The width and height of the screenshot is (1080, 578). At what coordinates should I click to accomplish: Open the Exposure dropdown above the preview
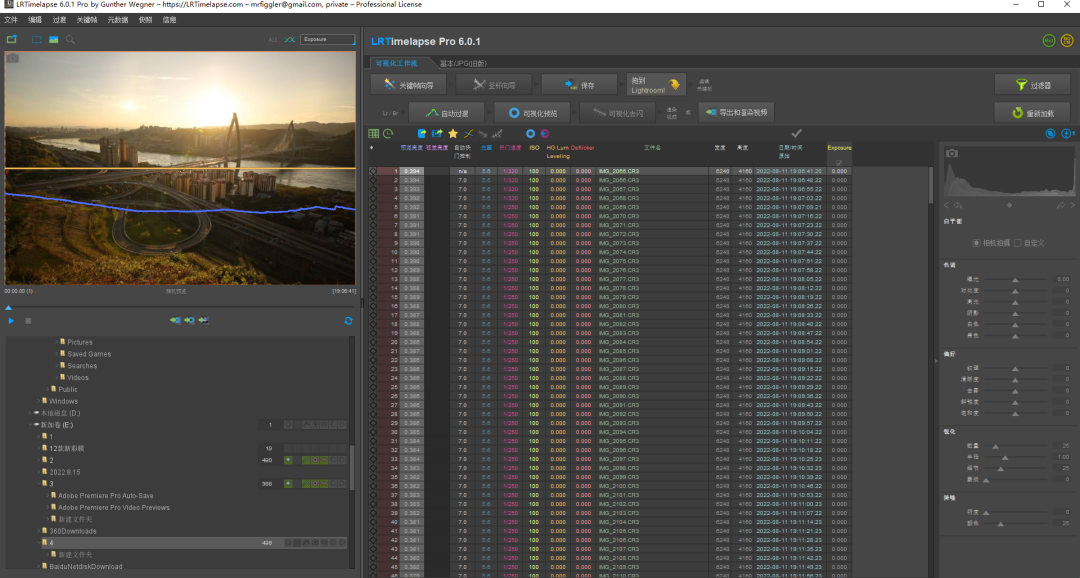tap(328, 40)
